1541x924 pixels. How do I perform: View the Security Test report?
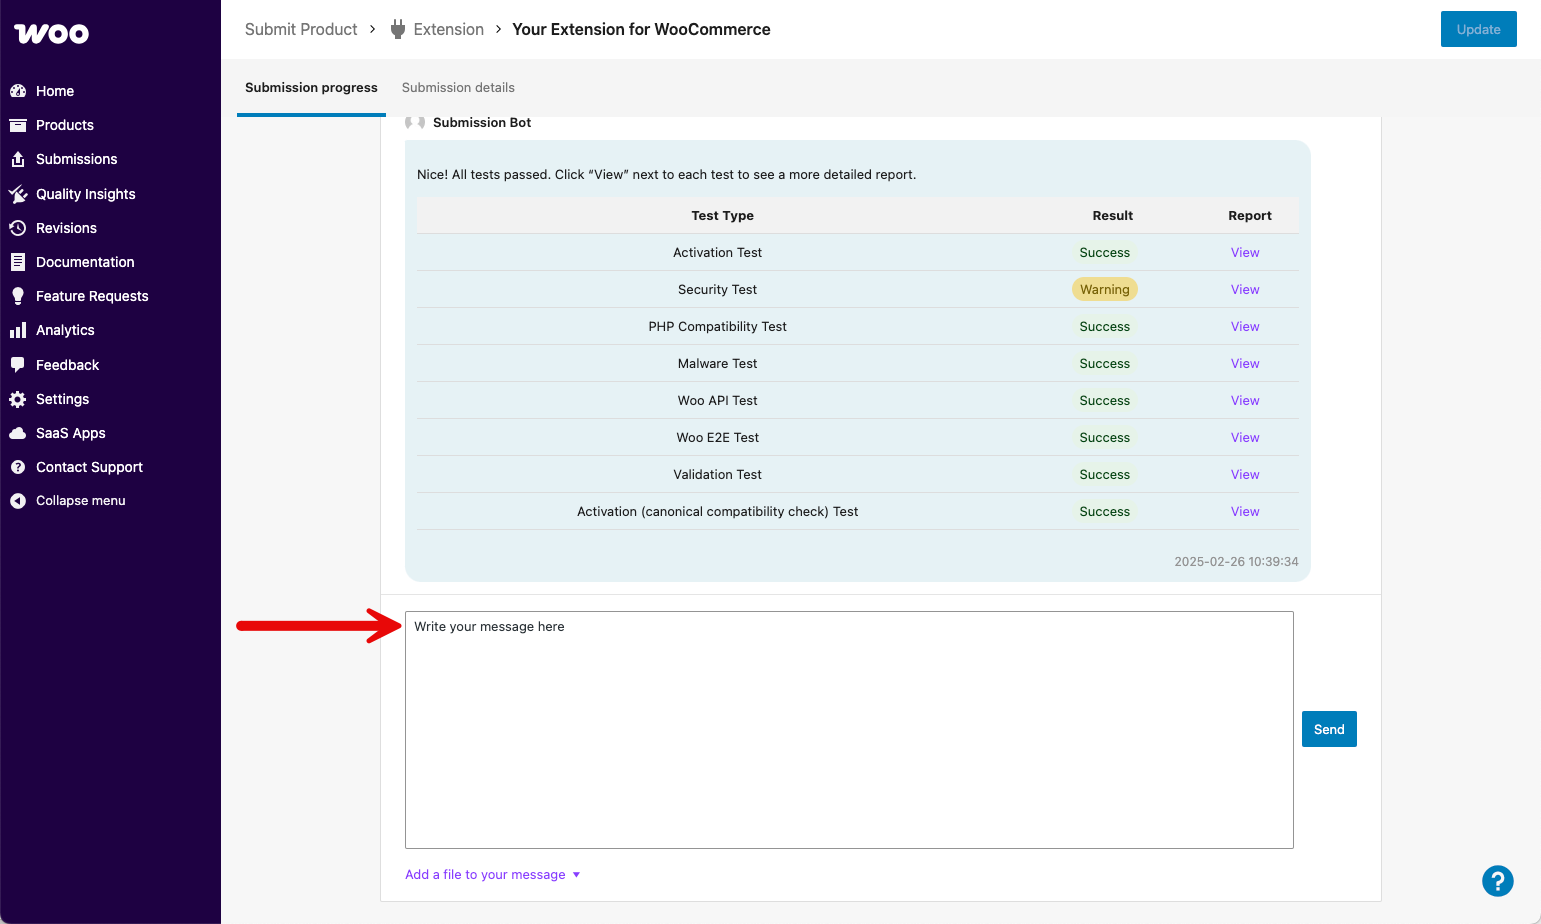click(1245, 289)
